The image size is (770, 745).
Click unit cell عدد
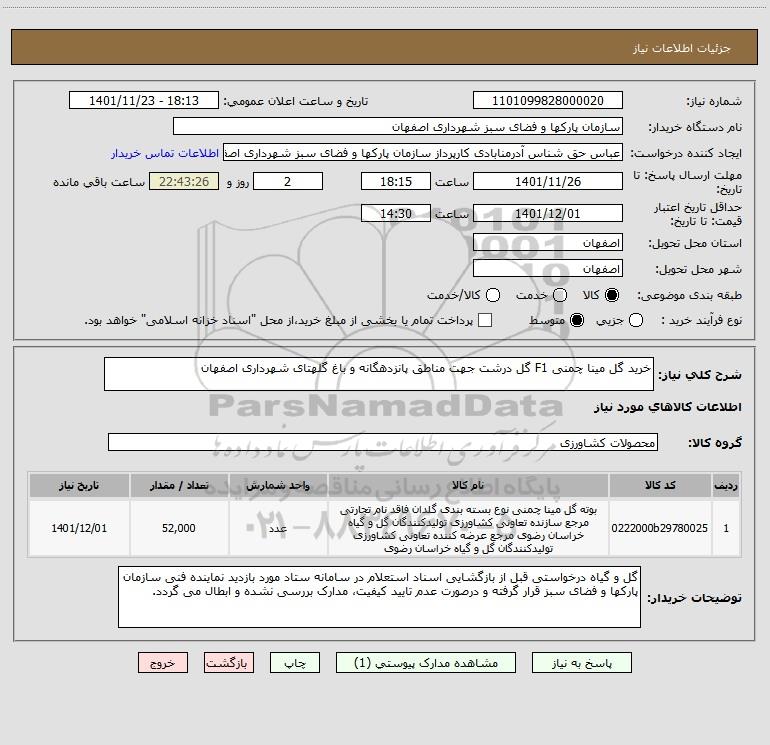[x=278, y=528]
